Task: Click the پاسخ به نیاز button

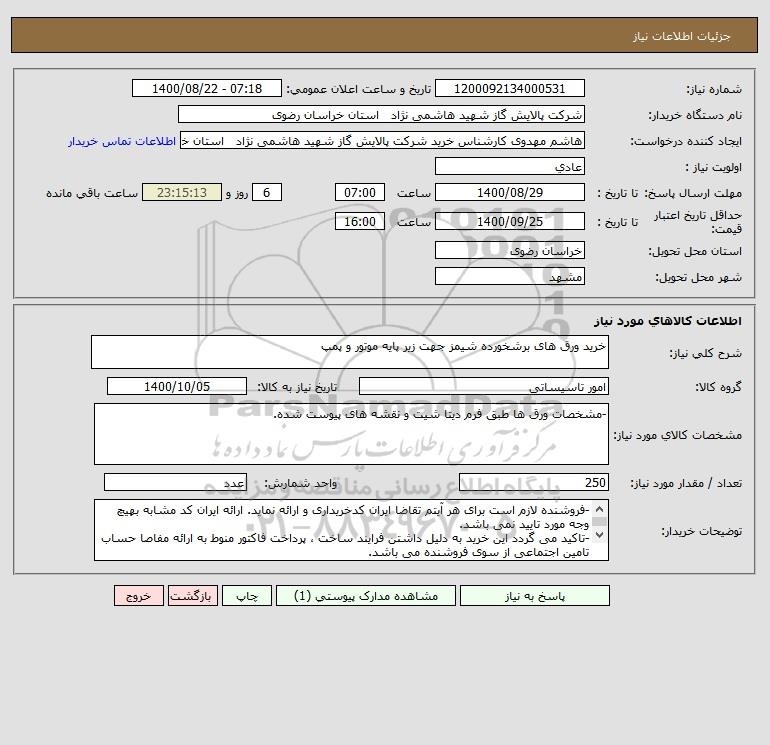Action: click(535, 596)
